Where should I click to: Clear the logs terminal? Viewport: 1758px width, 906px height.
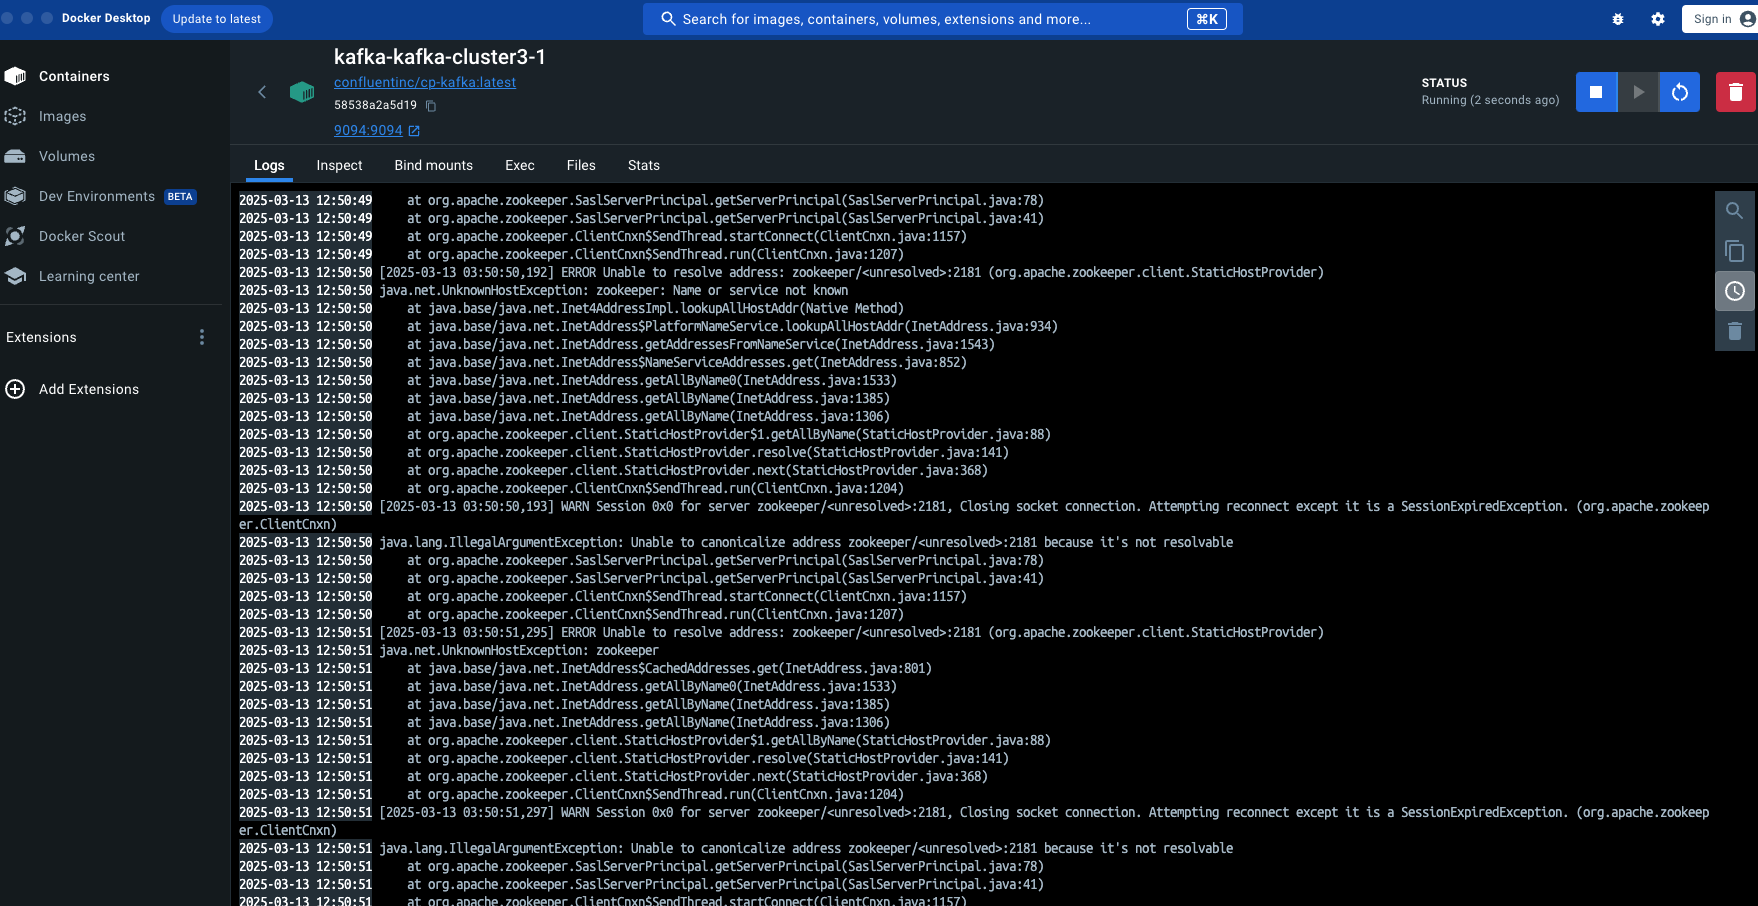click(1735, 331)
